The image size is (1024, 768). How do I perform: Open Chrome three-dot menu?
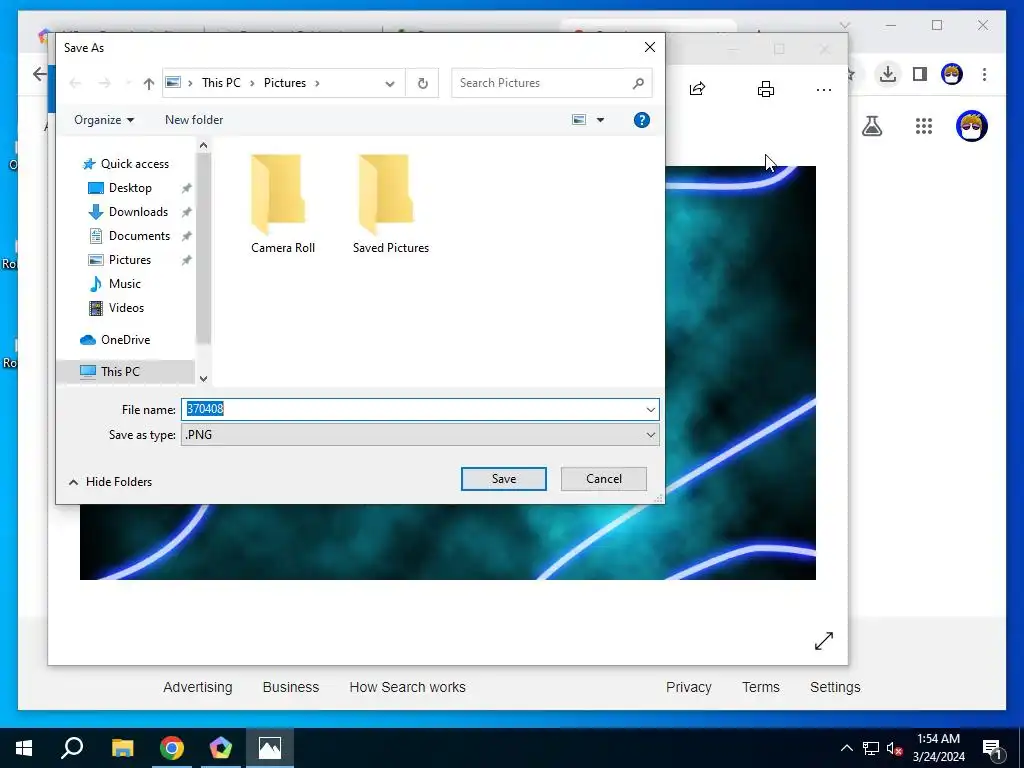984,74
